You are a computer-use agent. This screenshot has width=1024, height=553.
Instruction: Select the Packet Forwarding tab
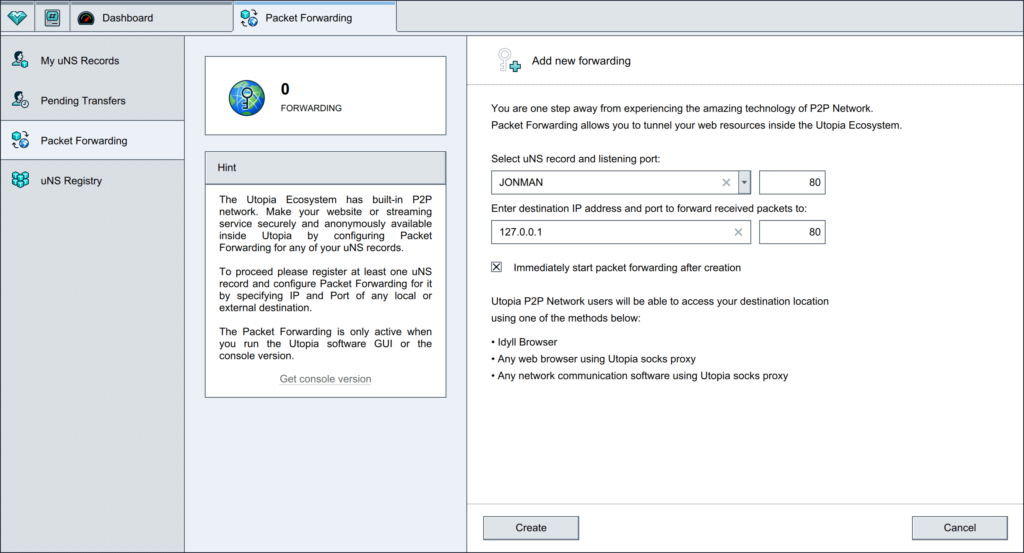315,16
